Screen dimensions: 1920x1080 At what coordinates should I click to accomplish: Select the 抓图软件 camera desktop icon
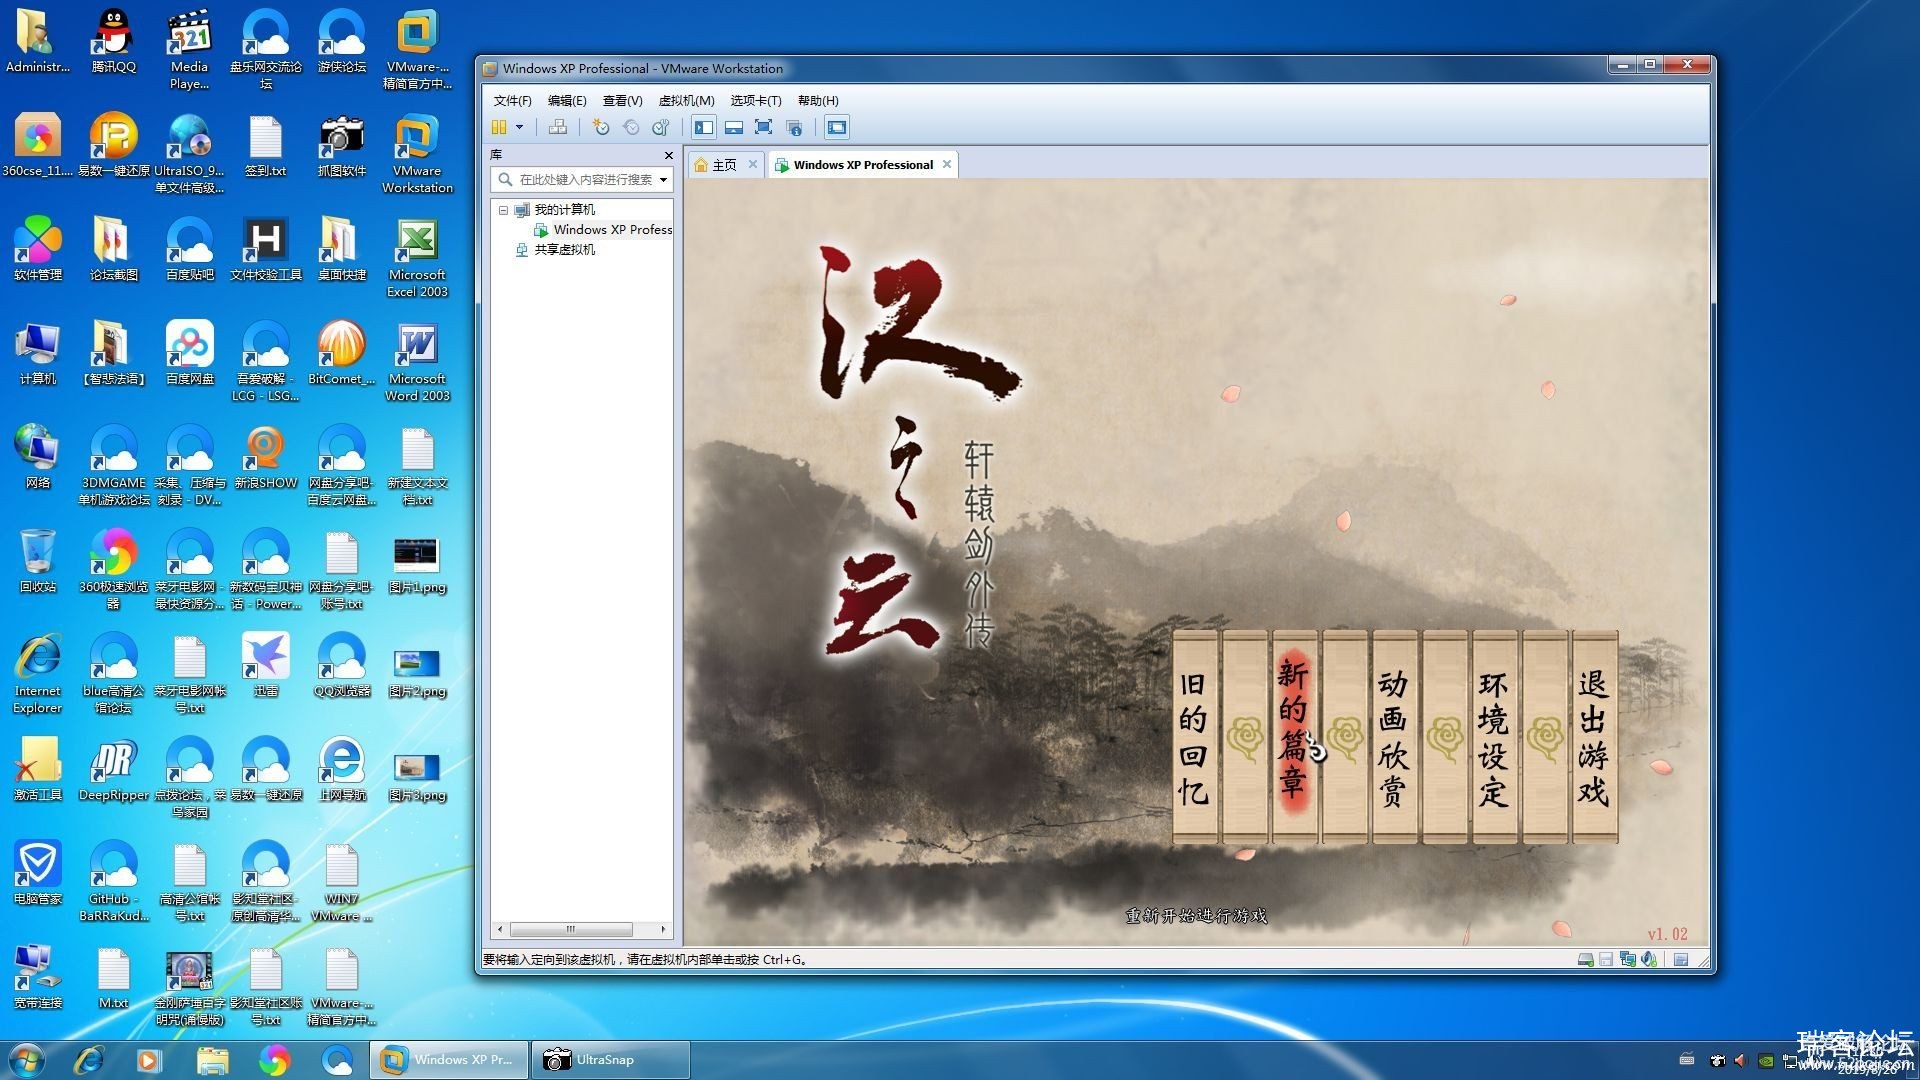pos(341,145)
